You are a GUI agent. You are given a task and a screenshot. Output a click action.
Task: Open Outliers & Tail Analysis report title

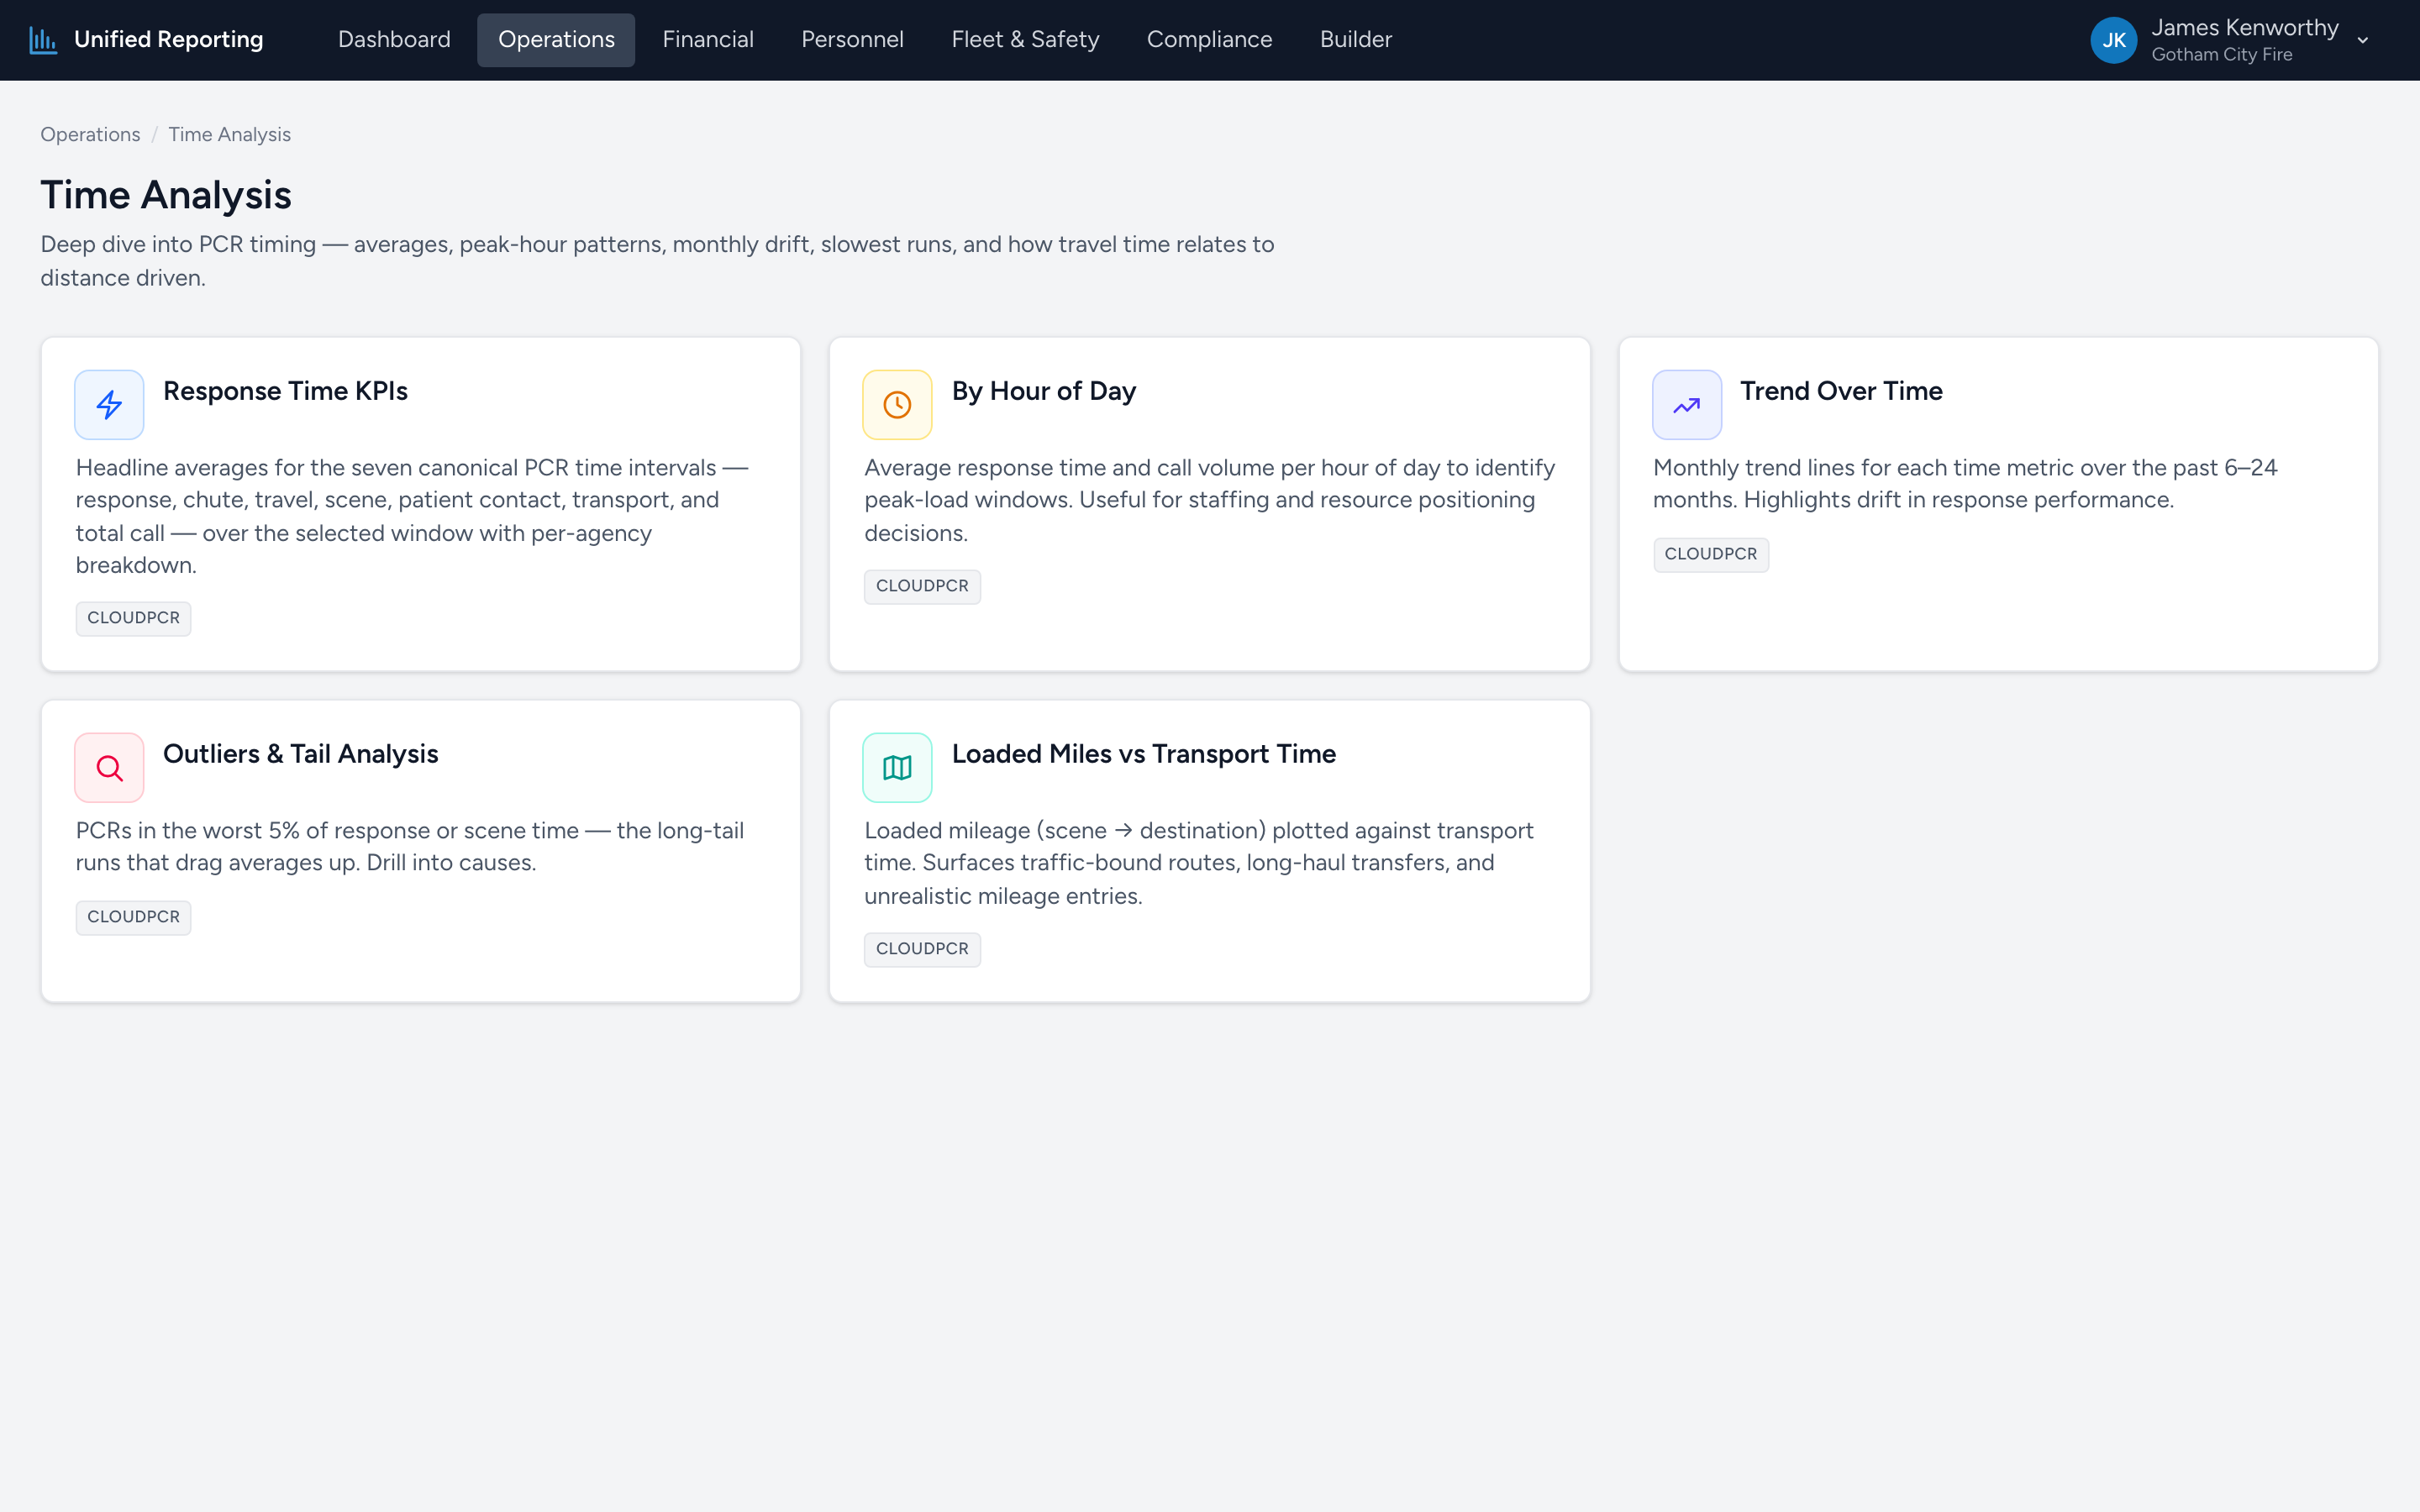tap(301, 754)
